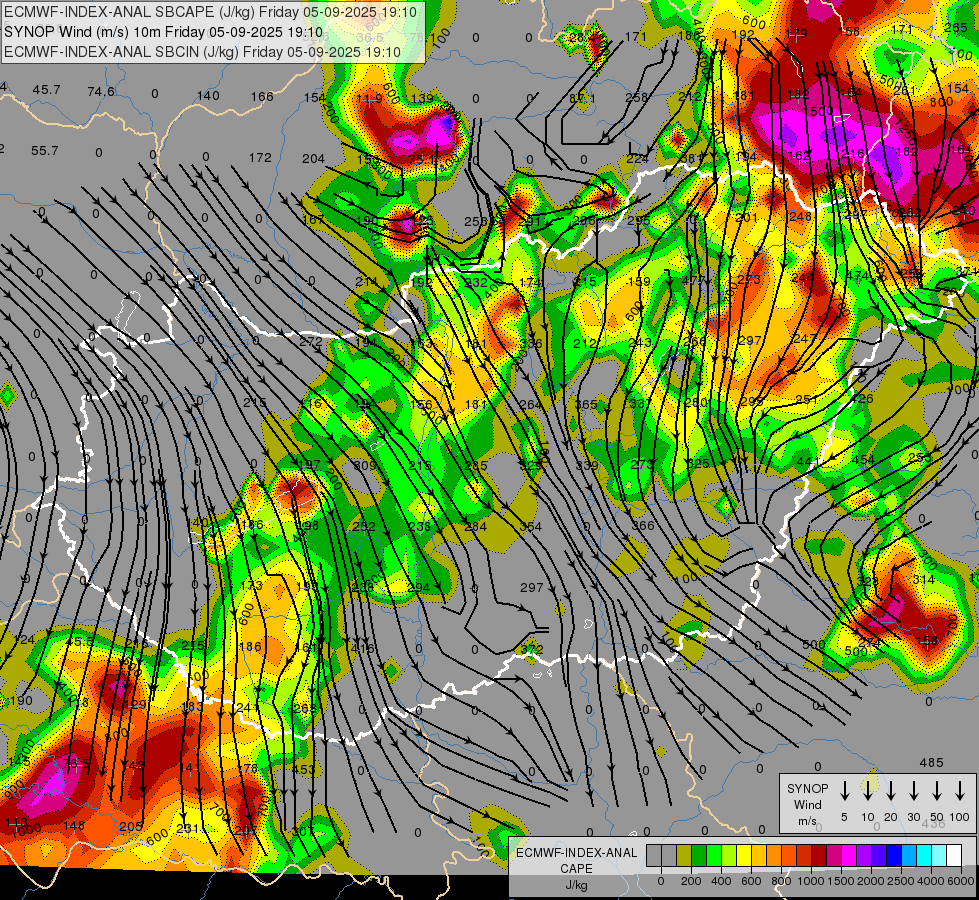Click the '800' tick label on colorbar
The height and width of the screenshot is (900, 979).
coord(781,881)
